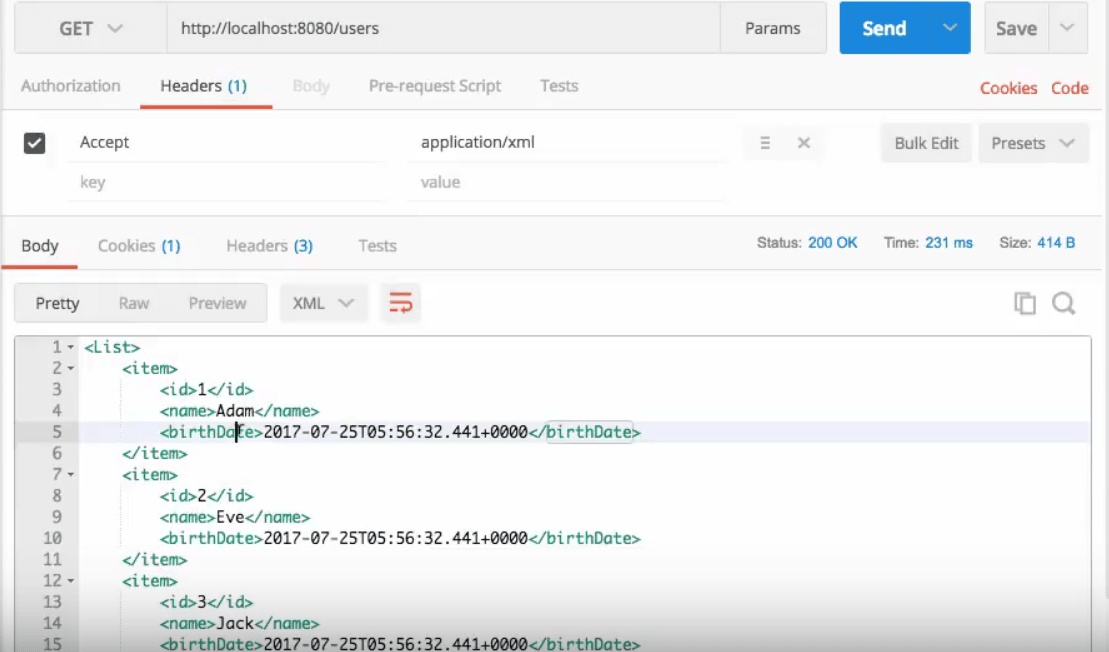Open the response Headers (3) tab
The width and height of the screenshot is (1109, 652).
[269, 246]
